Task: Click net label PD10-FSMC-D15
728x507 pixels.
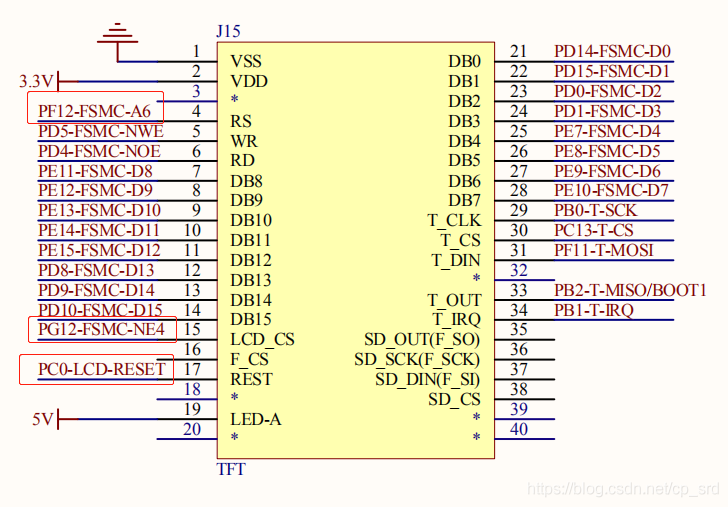Action: 100,310
